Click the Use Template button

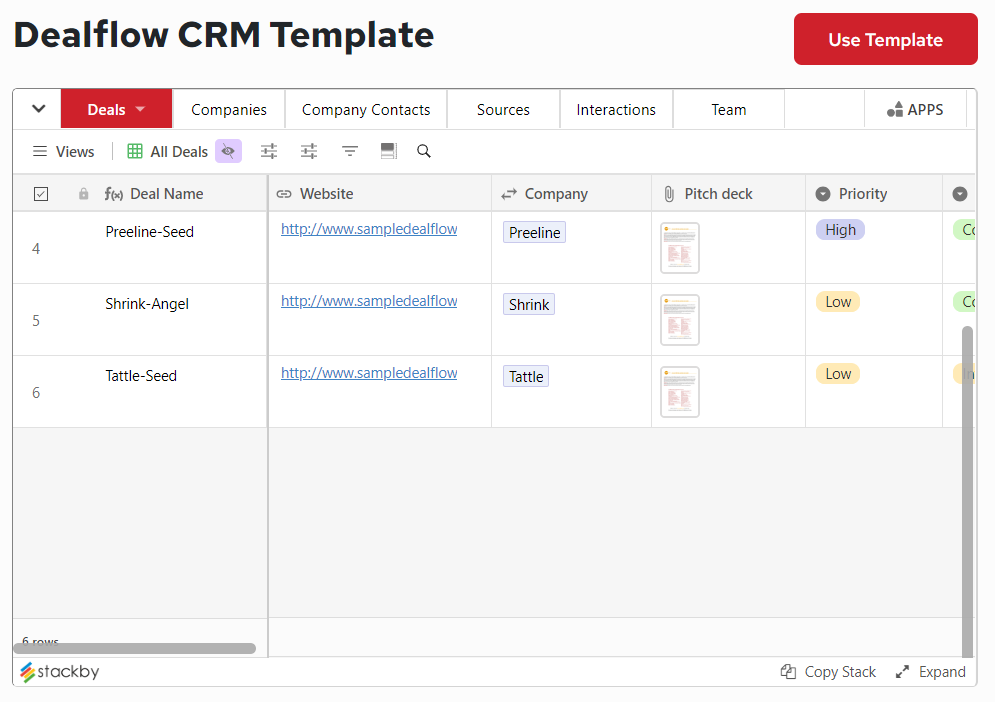(x=885, y=39)
